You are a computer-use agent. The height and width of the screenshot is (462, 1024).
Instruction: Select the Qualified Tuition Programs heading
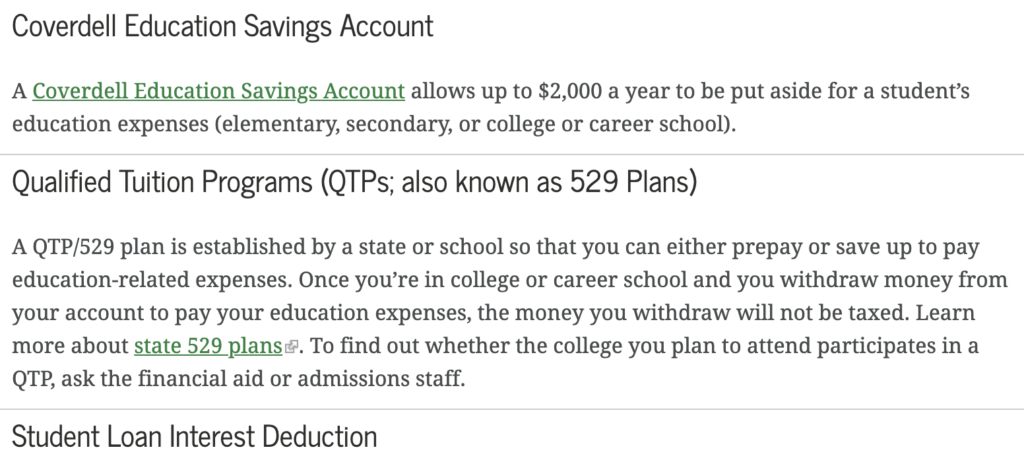[355, 184]
